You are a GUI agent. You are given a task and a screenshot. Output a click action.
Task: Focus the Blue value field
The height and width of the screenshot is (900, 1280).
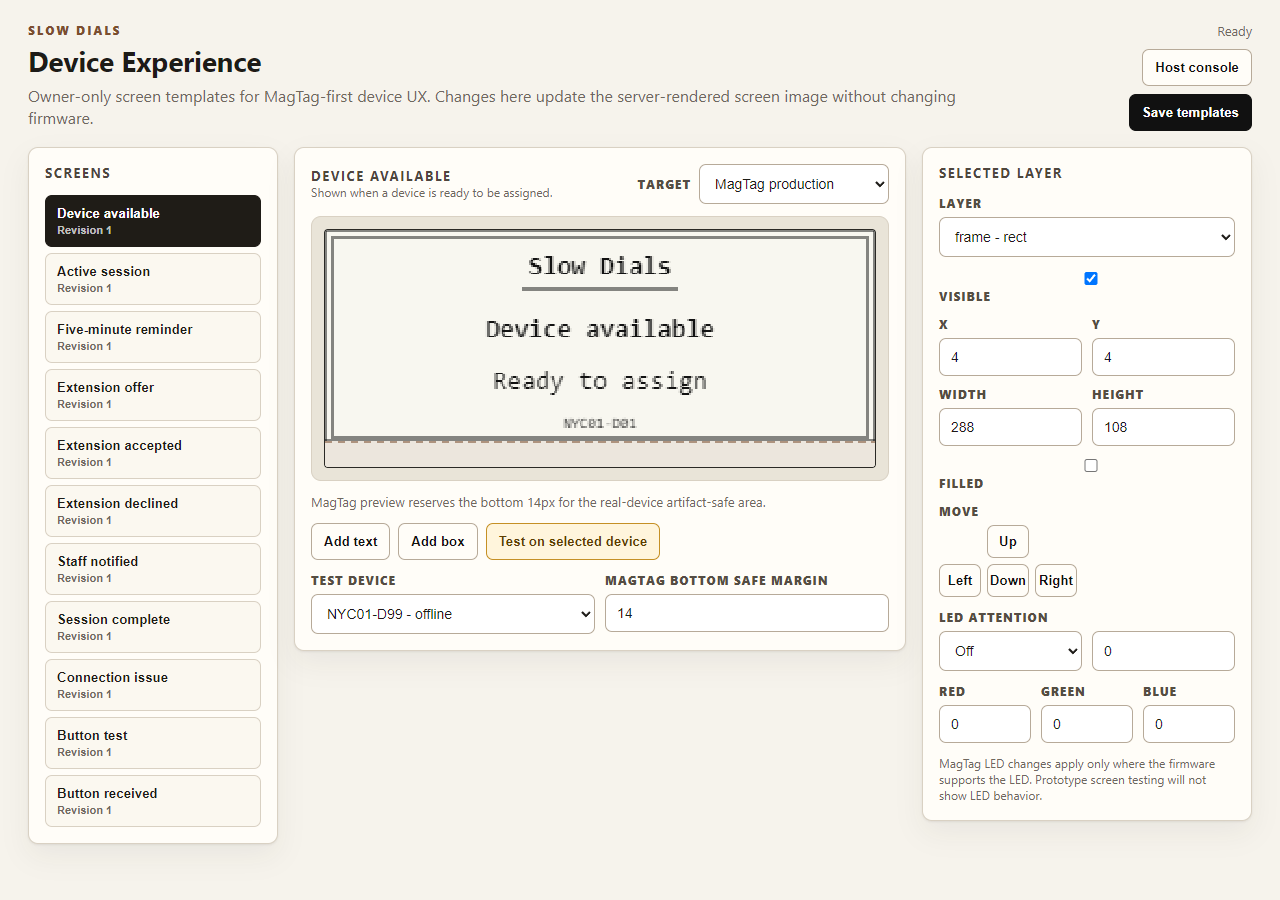(x=1189, y=724)
